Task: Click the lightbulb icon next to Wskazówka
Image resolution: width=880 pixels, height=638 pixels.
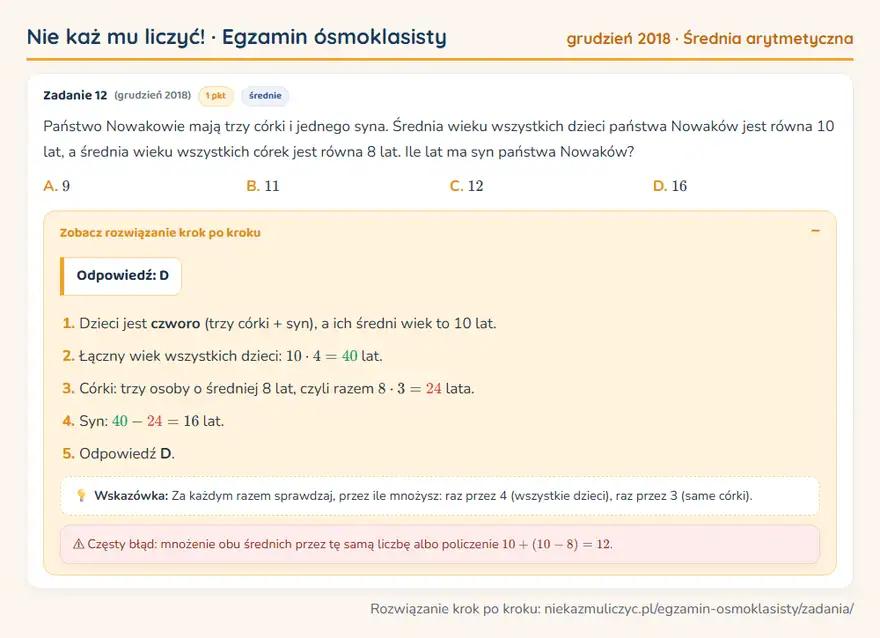Action: coord(81,495)
